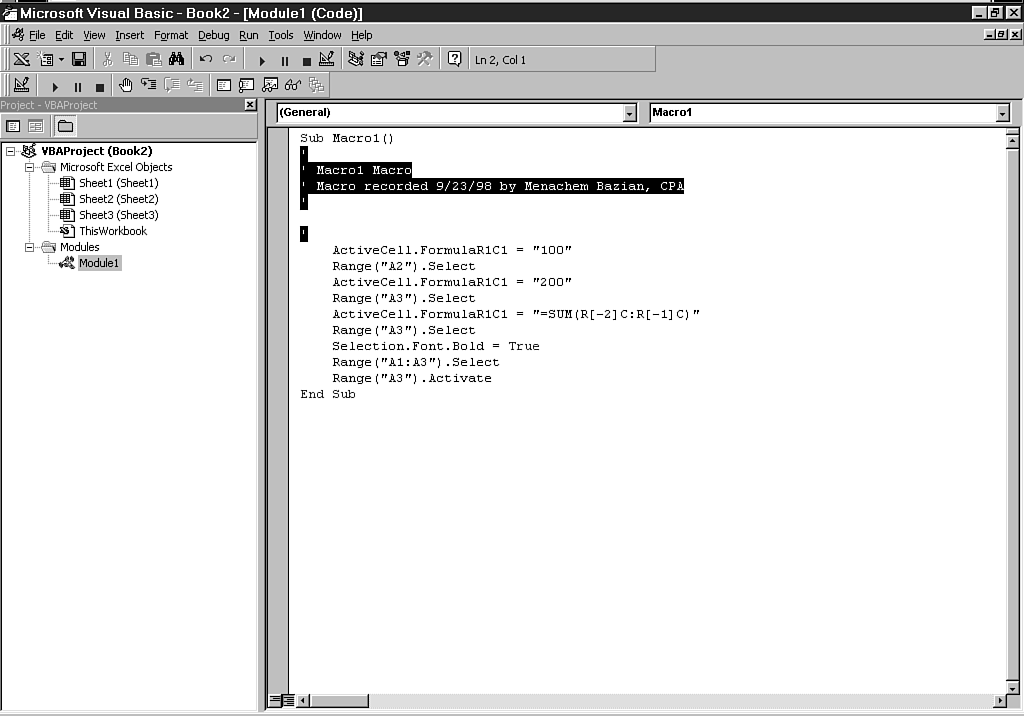The width and height of the screenshot is (1024, 716).
Task: Click the Help question mark icon
Action: coord(454,60)
